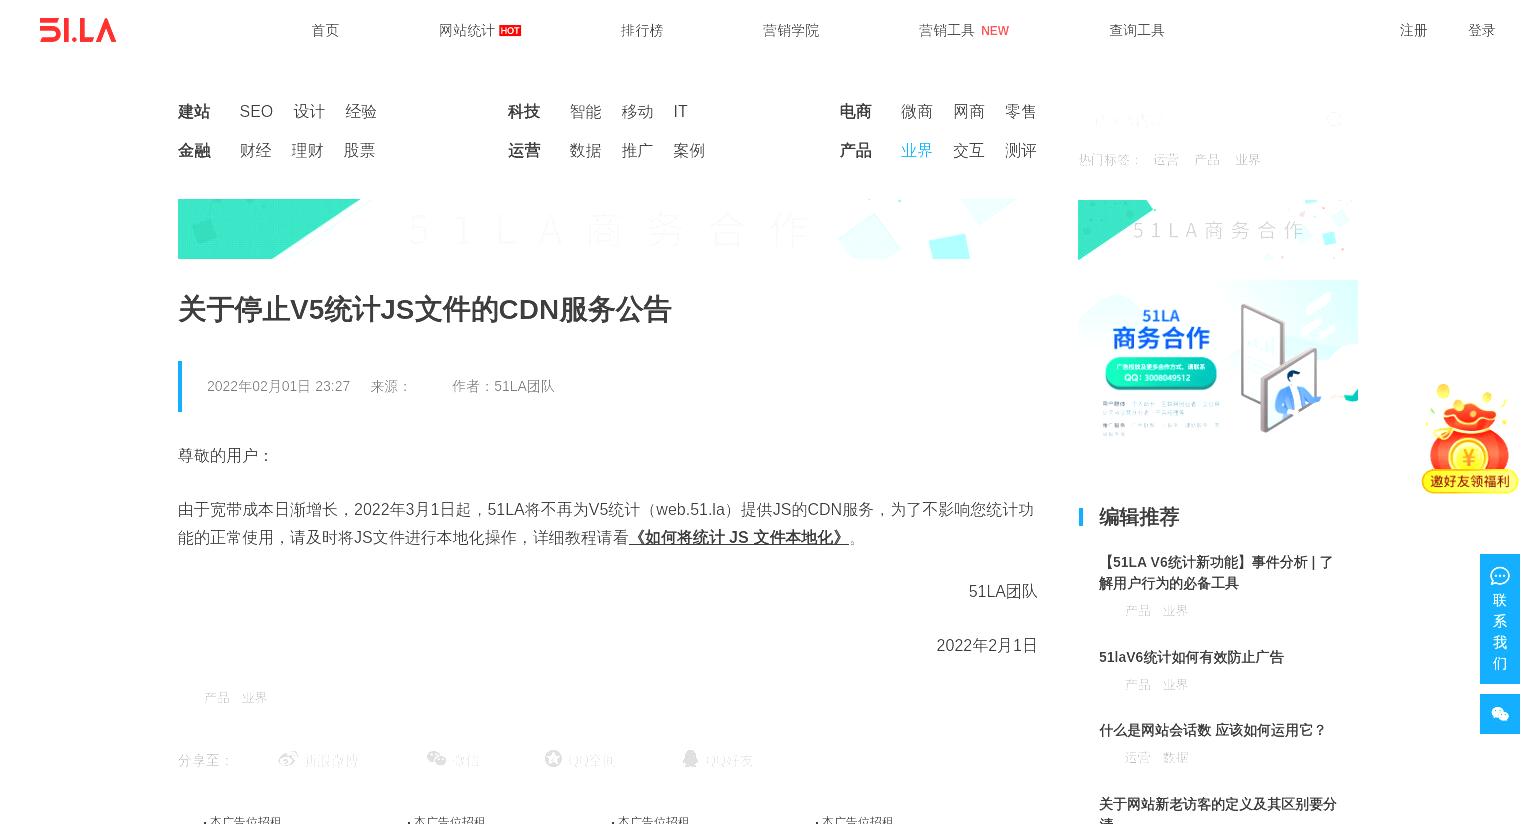Open the 股票 subcategory
The height and width of the screenshot is (824, 1536).
[x=359, y=150]
